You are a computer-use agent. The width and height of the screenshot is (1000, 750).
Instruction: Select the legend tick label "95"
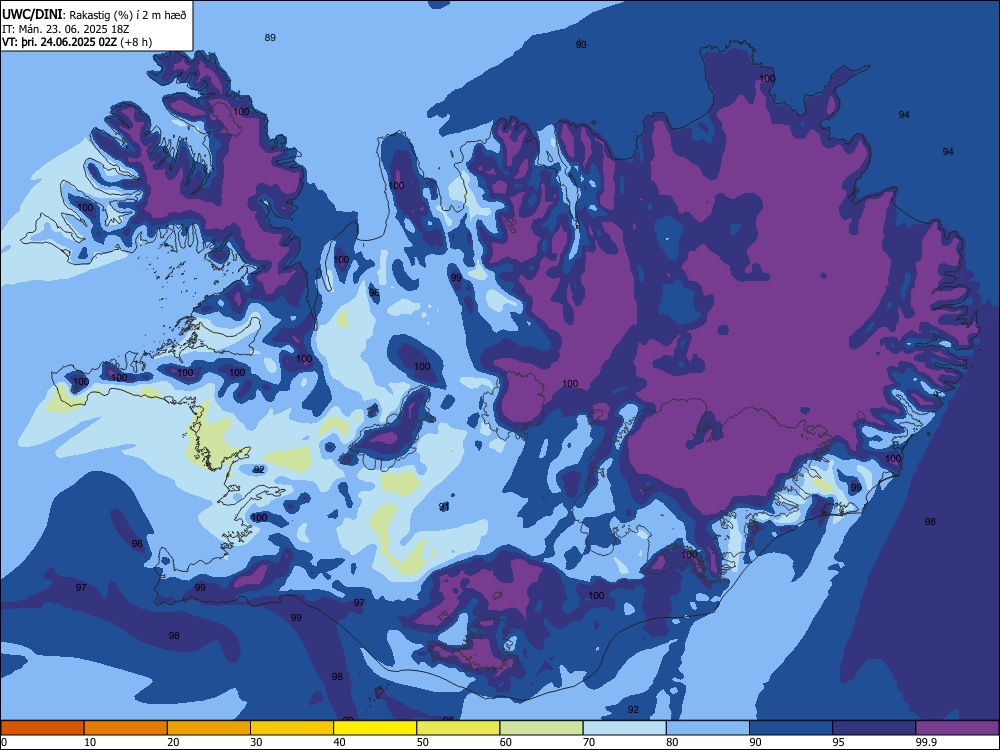[x=839, y=742]
